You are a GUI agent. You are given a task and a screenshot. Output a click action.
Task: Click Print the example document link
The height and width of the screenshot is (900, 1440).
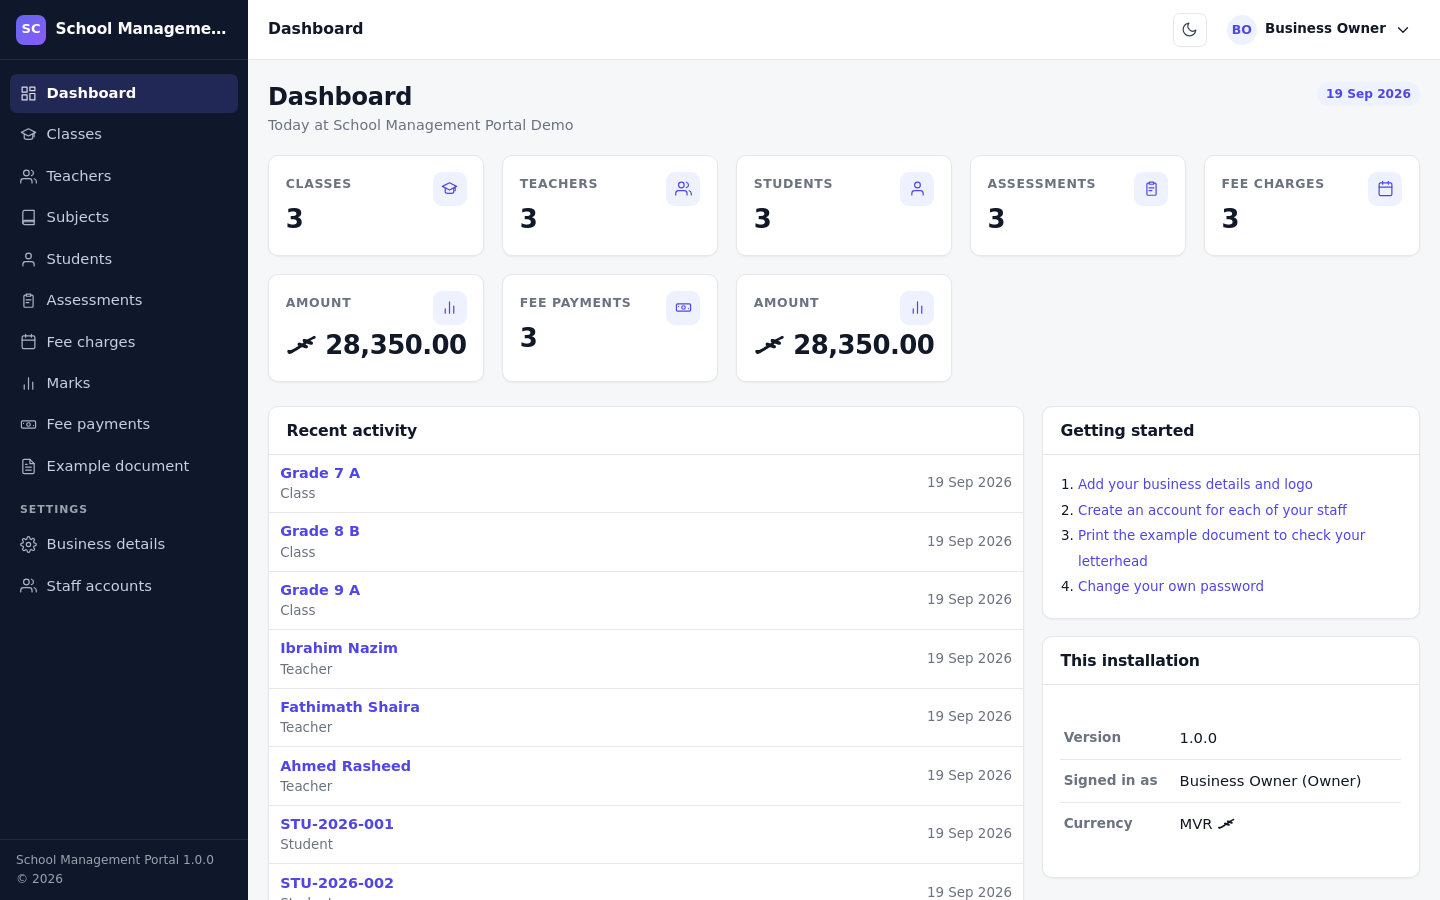(1221, 548)
